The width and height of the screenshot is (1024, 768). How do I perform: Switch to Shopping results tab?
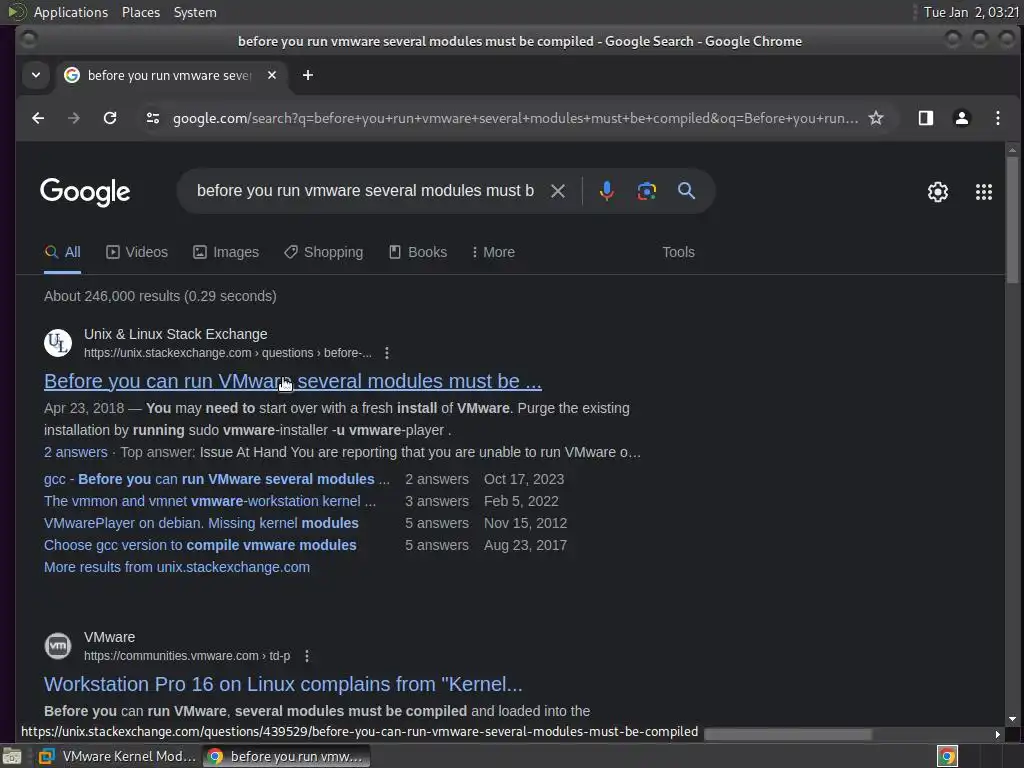(x=324, y=252)
